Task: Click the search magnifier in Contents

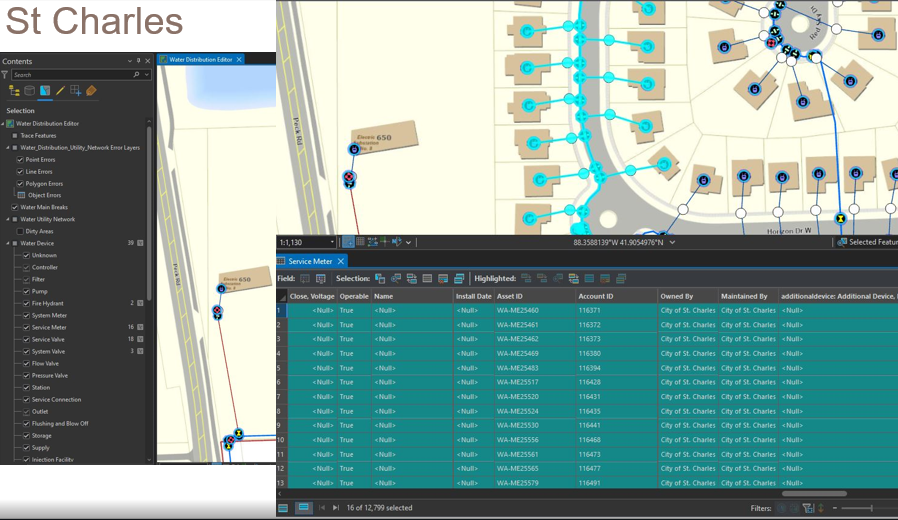Action: pyautogui.click(x=136, y=74)
